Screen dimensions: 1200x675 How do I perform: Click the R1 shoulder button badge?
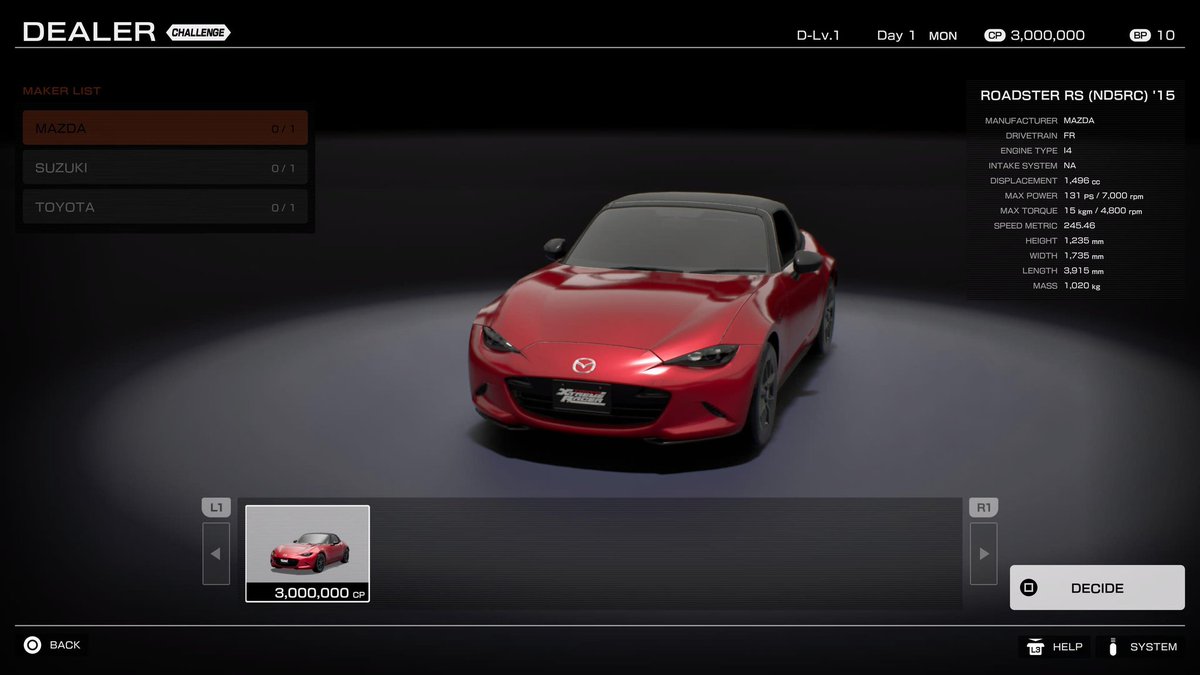(x=983, y=507)
